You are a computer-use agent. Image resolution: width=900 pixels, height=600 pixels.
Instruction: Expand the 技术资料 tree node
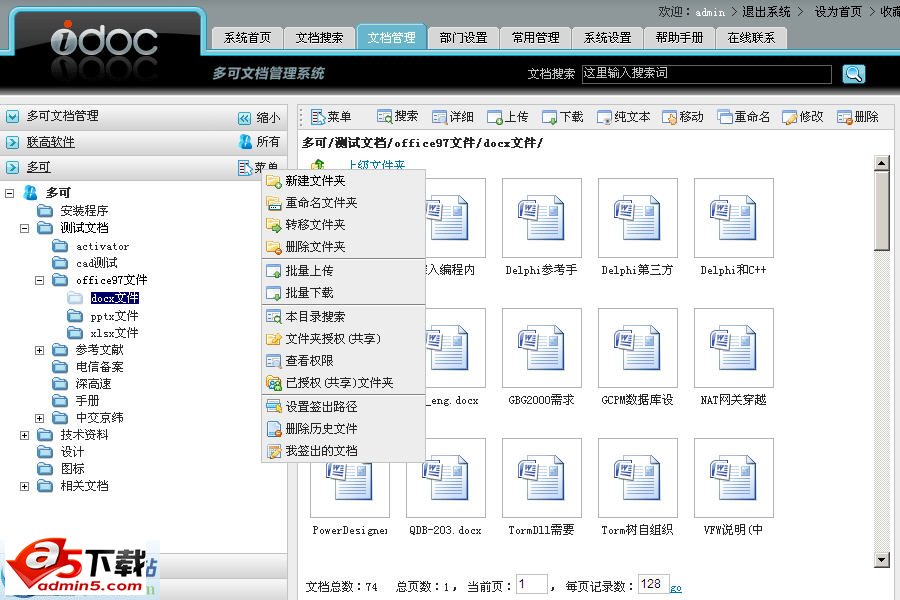[x=22, y=434]
